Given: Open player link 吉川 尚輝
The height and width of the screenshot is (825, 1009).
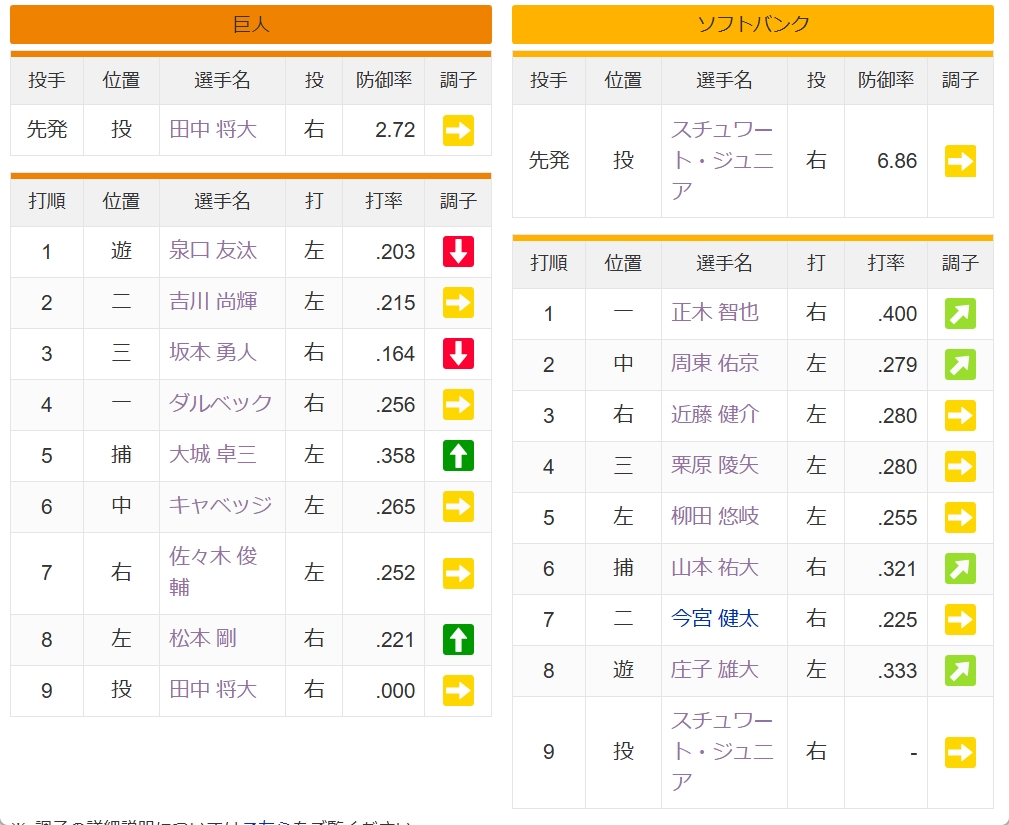Looking at the screenshot, I should [213, 301].
